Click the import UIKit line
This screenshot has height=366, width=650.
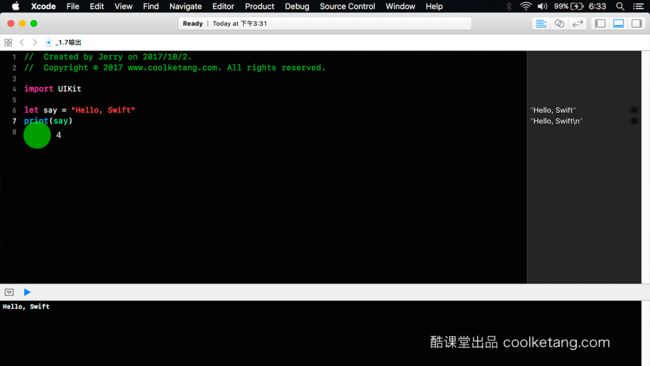53,89
